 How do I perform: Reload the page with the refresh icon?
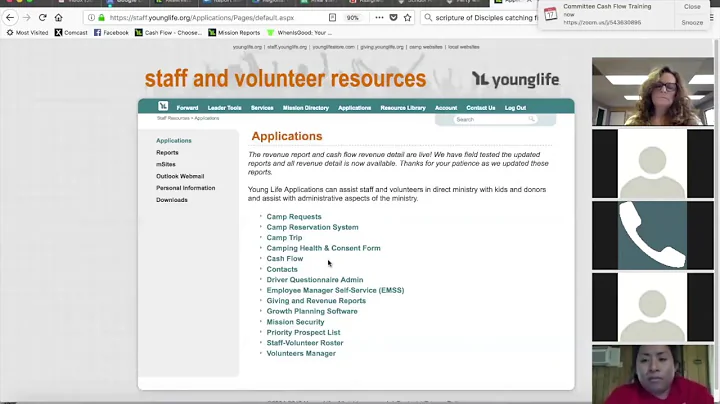tap(42, 17)
